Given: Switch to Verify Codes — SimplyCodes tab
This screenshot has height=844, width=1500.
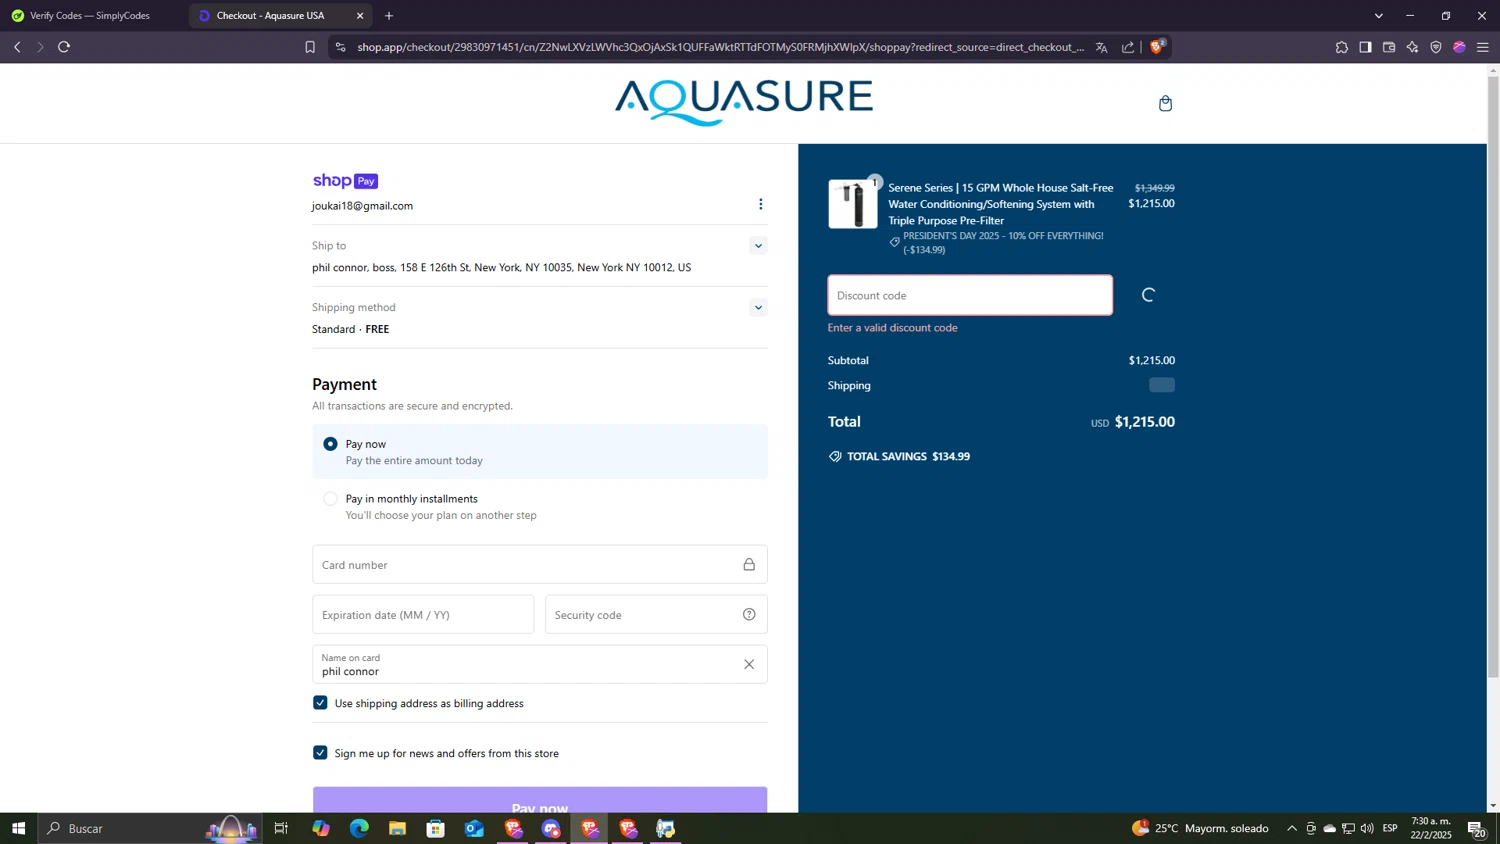Looking at the screenshot, I should click(90, 16).
